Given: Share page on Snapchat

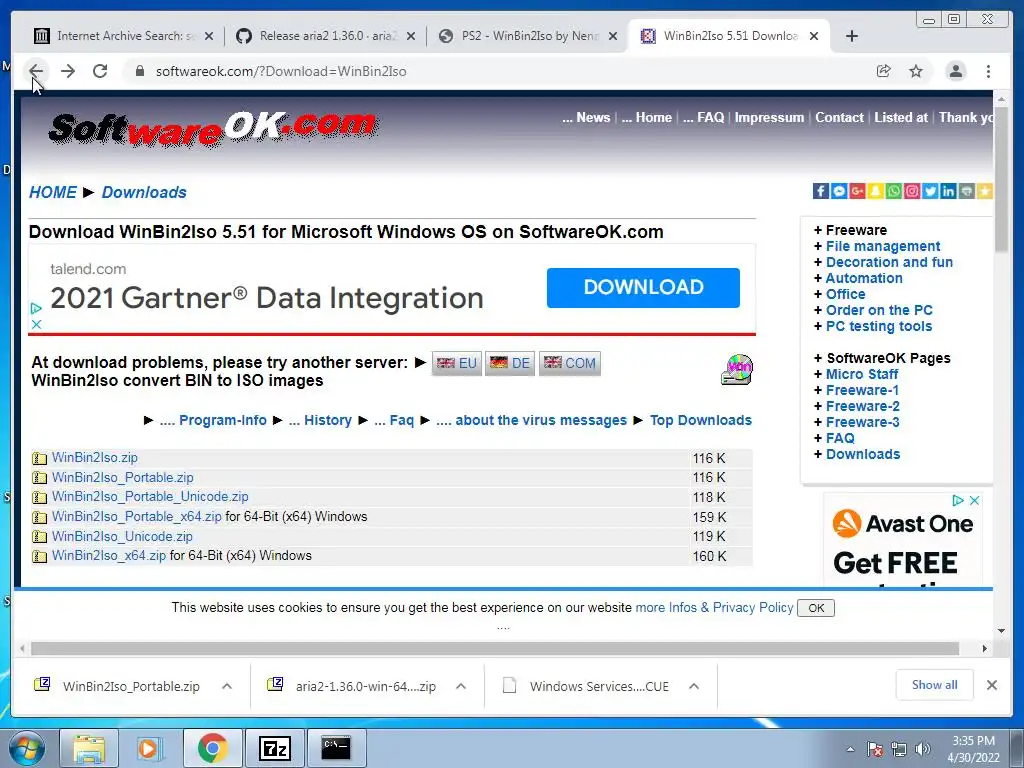Looking at the screenshot, I should (876, 191).
